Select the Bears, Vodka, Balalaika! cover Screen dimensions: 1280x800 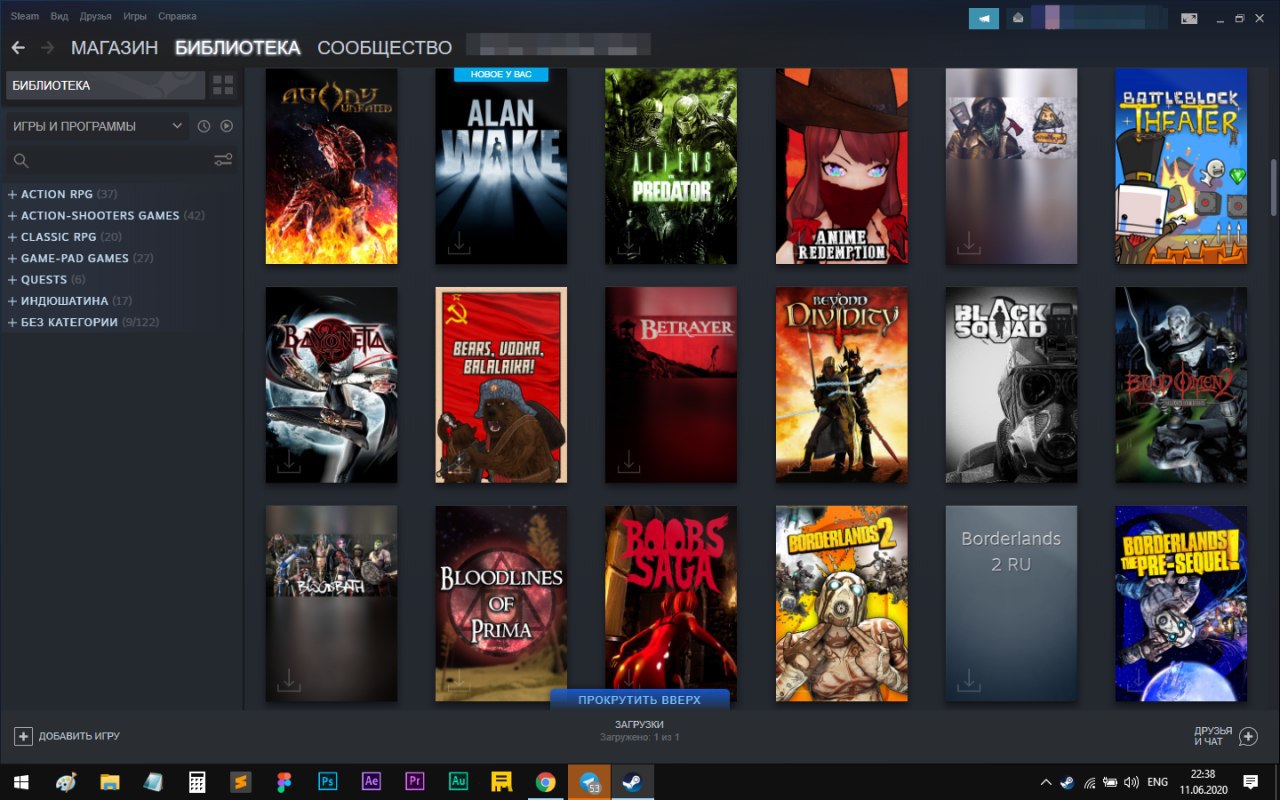(x=501, y=385)
